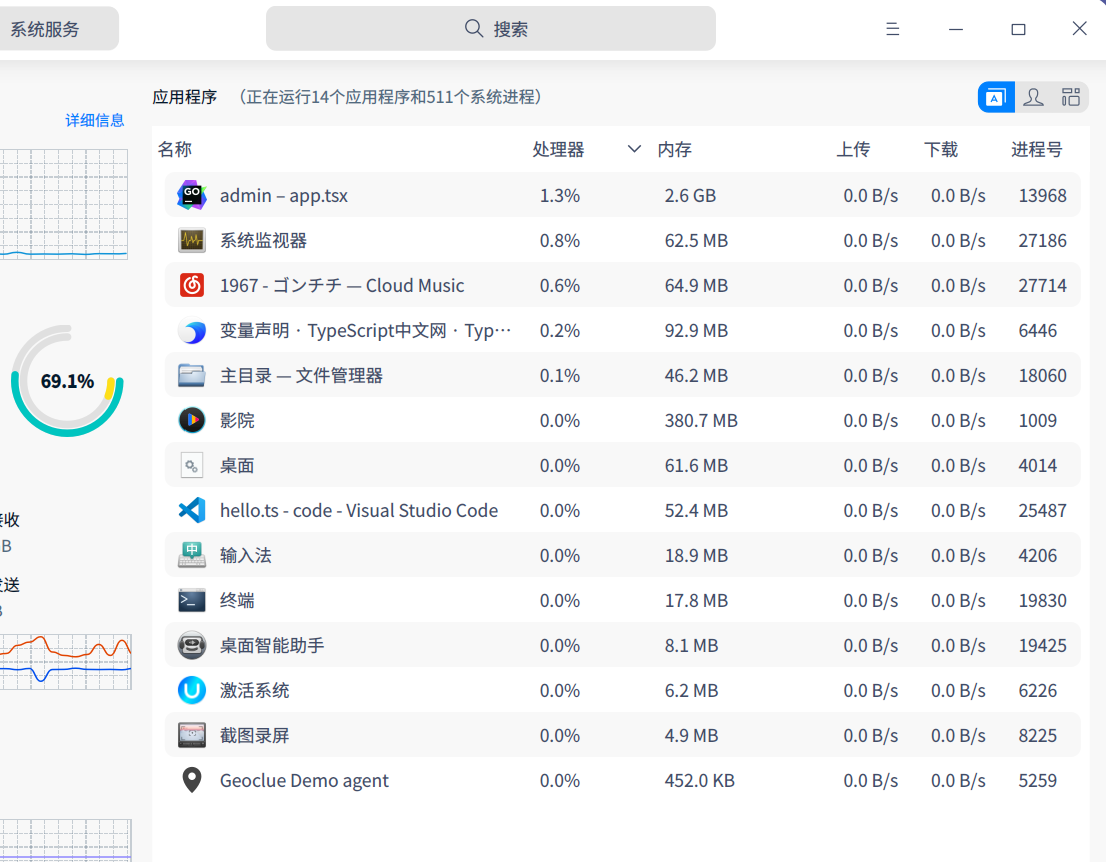Open the hamburger menu
The width and height of the screenshot is (1106, 862).
[892, 28]
